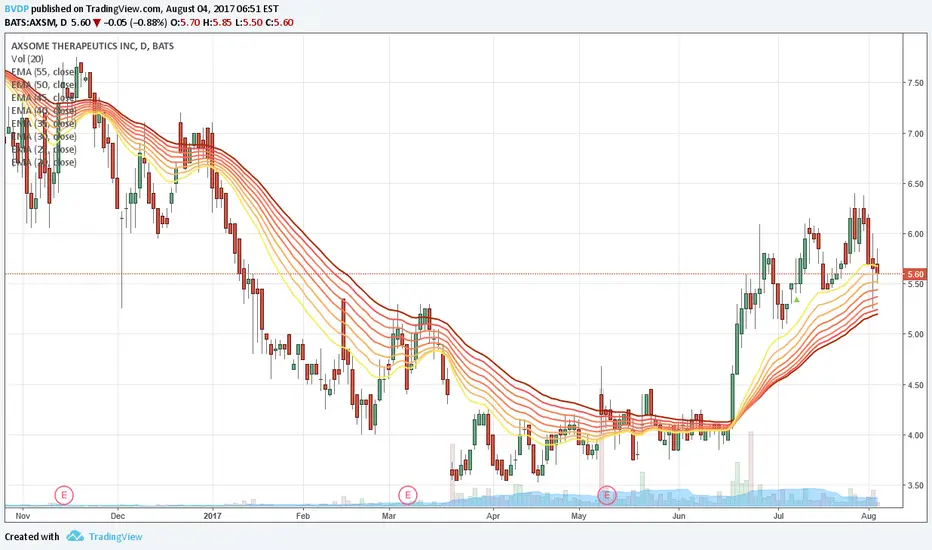
Task: Click the Feb label on the time axis
Action: [x=303, y=516]
